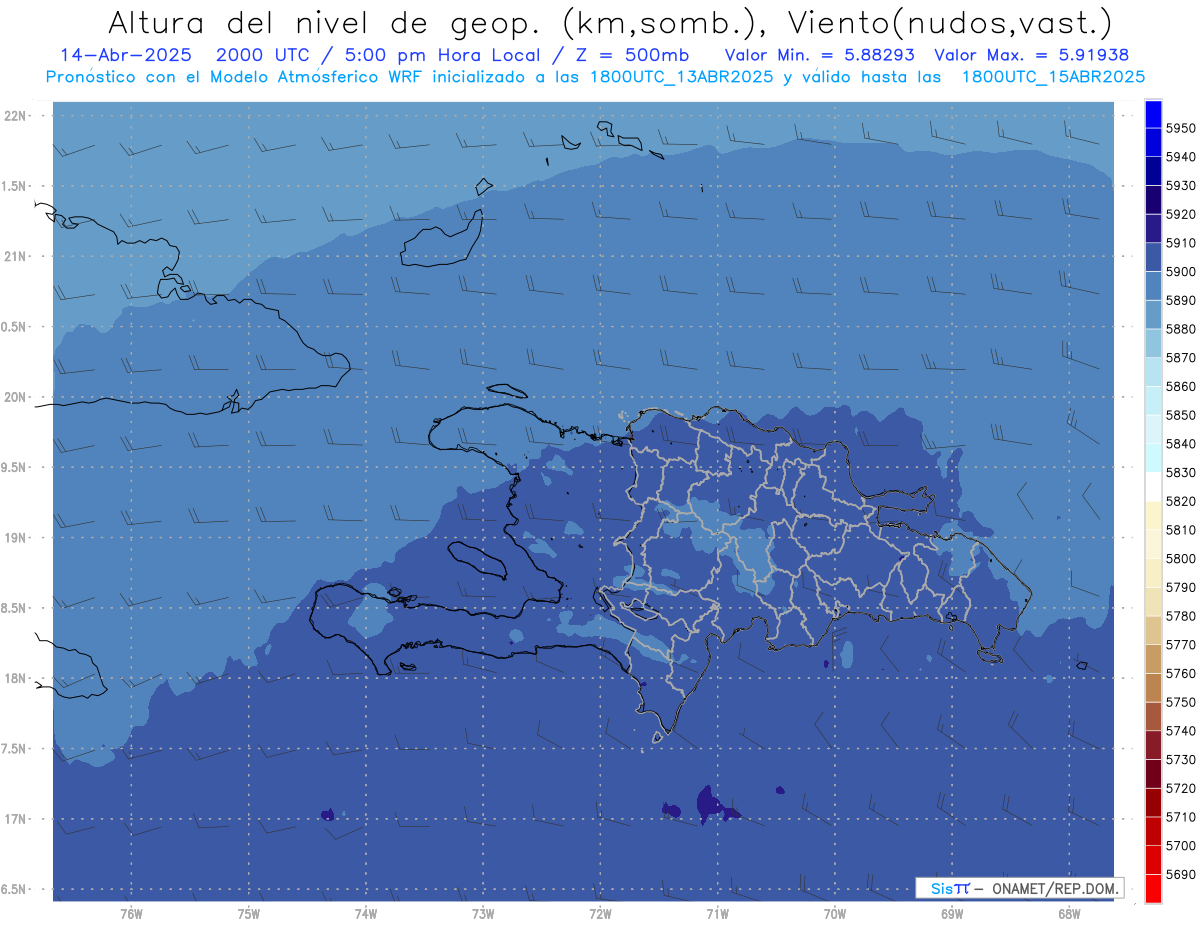Click the '5770' colorbar value
Viewport: 1200px width, 927px height.
pos(1181,645)
